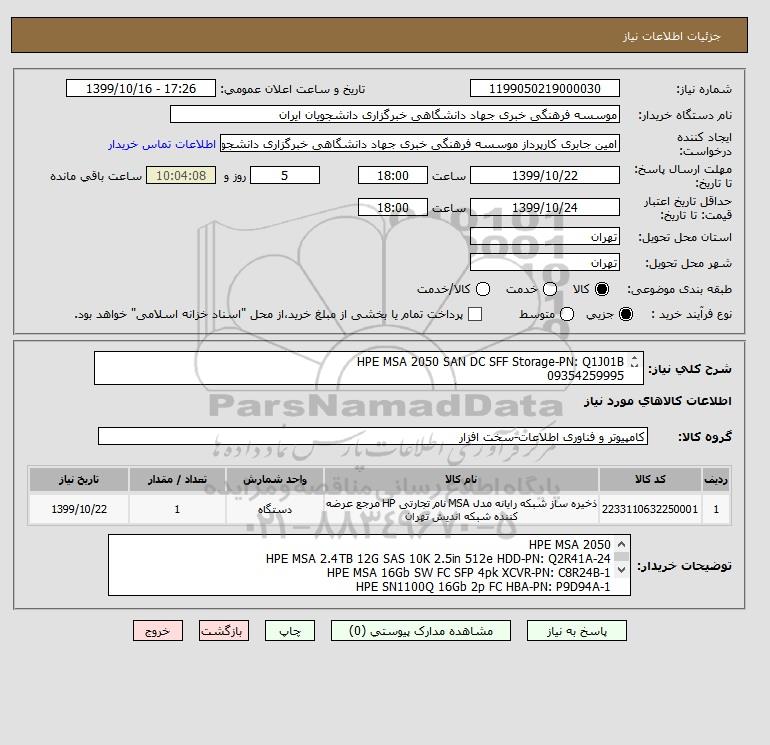Click the ردیف column header
Viewport: 770px width, 745px height.
pos(716,479)
